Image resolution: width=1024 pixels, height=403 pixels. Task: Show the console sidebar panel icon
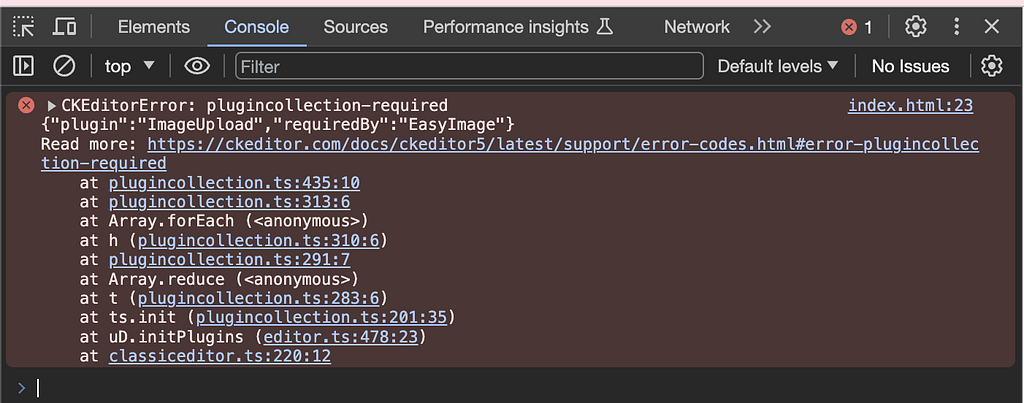(24, 66)
